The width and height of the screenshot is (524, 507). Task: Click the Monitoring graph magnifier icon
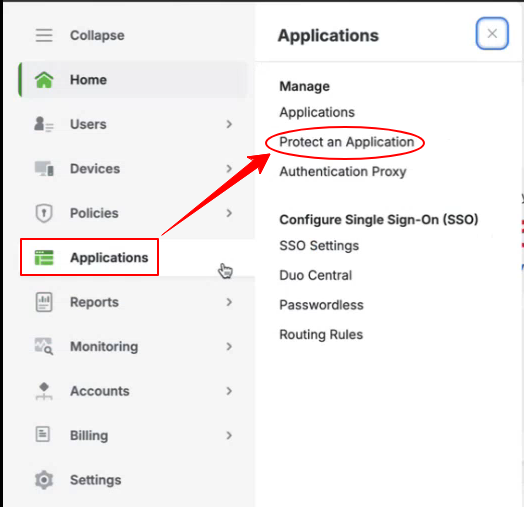pyautogui.click(x=44, y=346)
